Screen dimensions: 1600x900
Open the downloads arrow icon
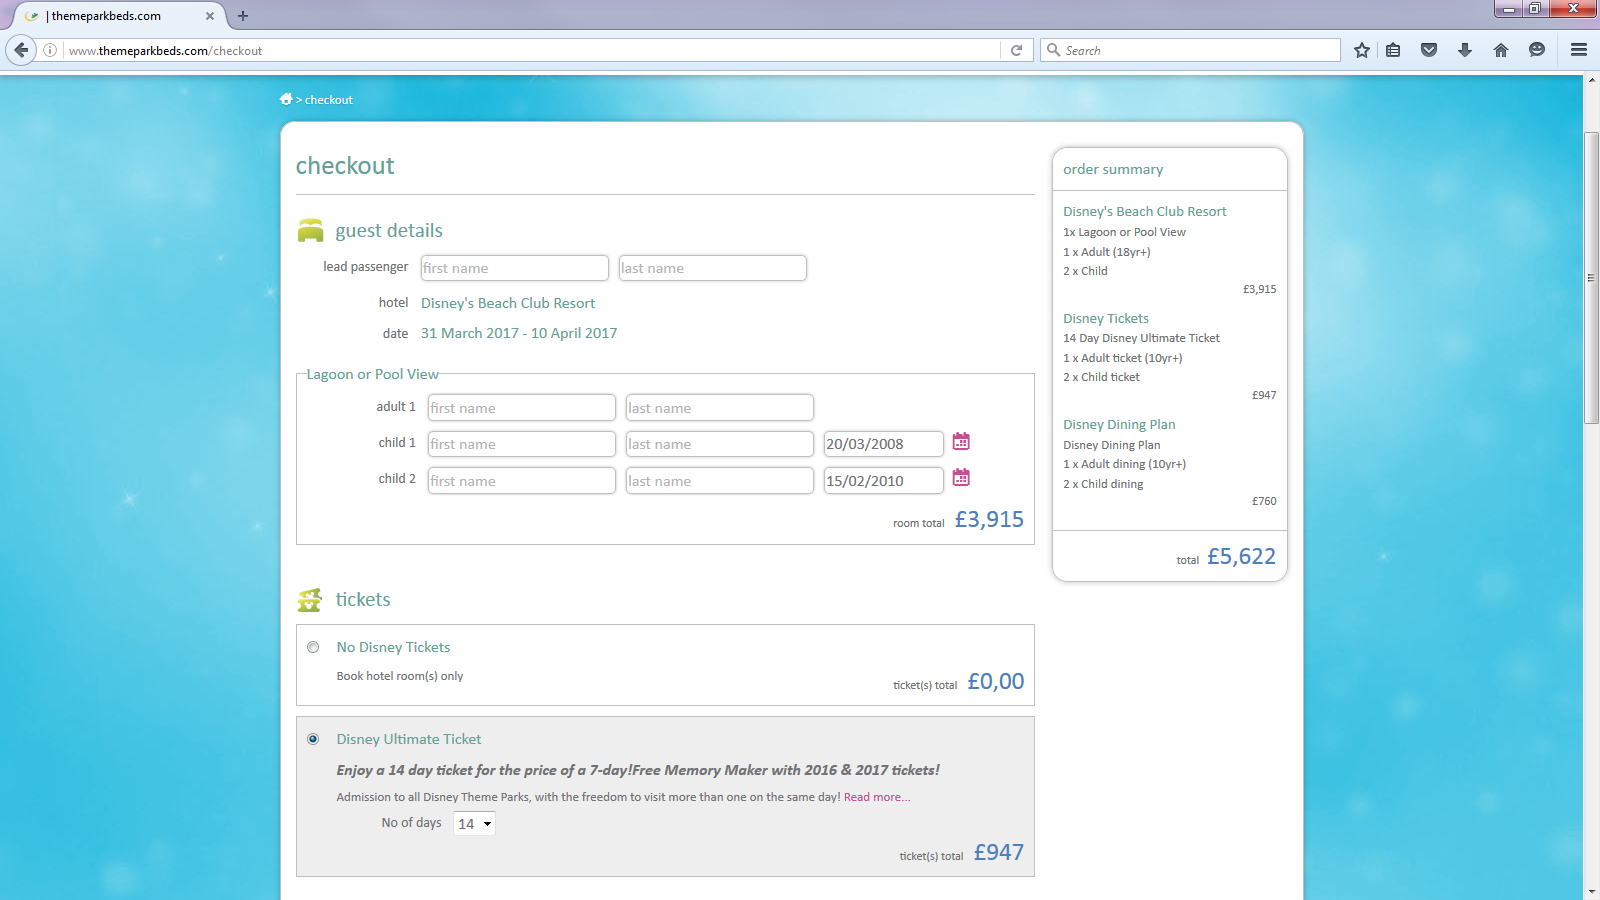point(1465,50)
